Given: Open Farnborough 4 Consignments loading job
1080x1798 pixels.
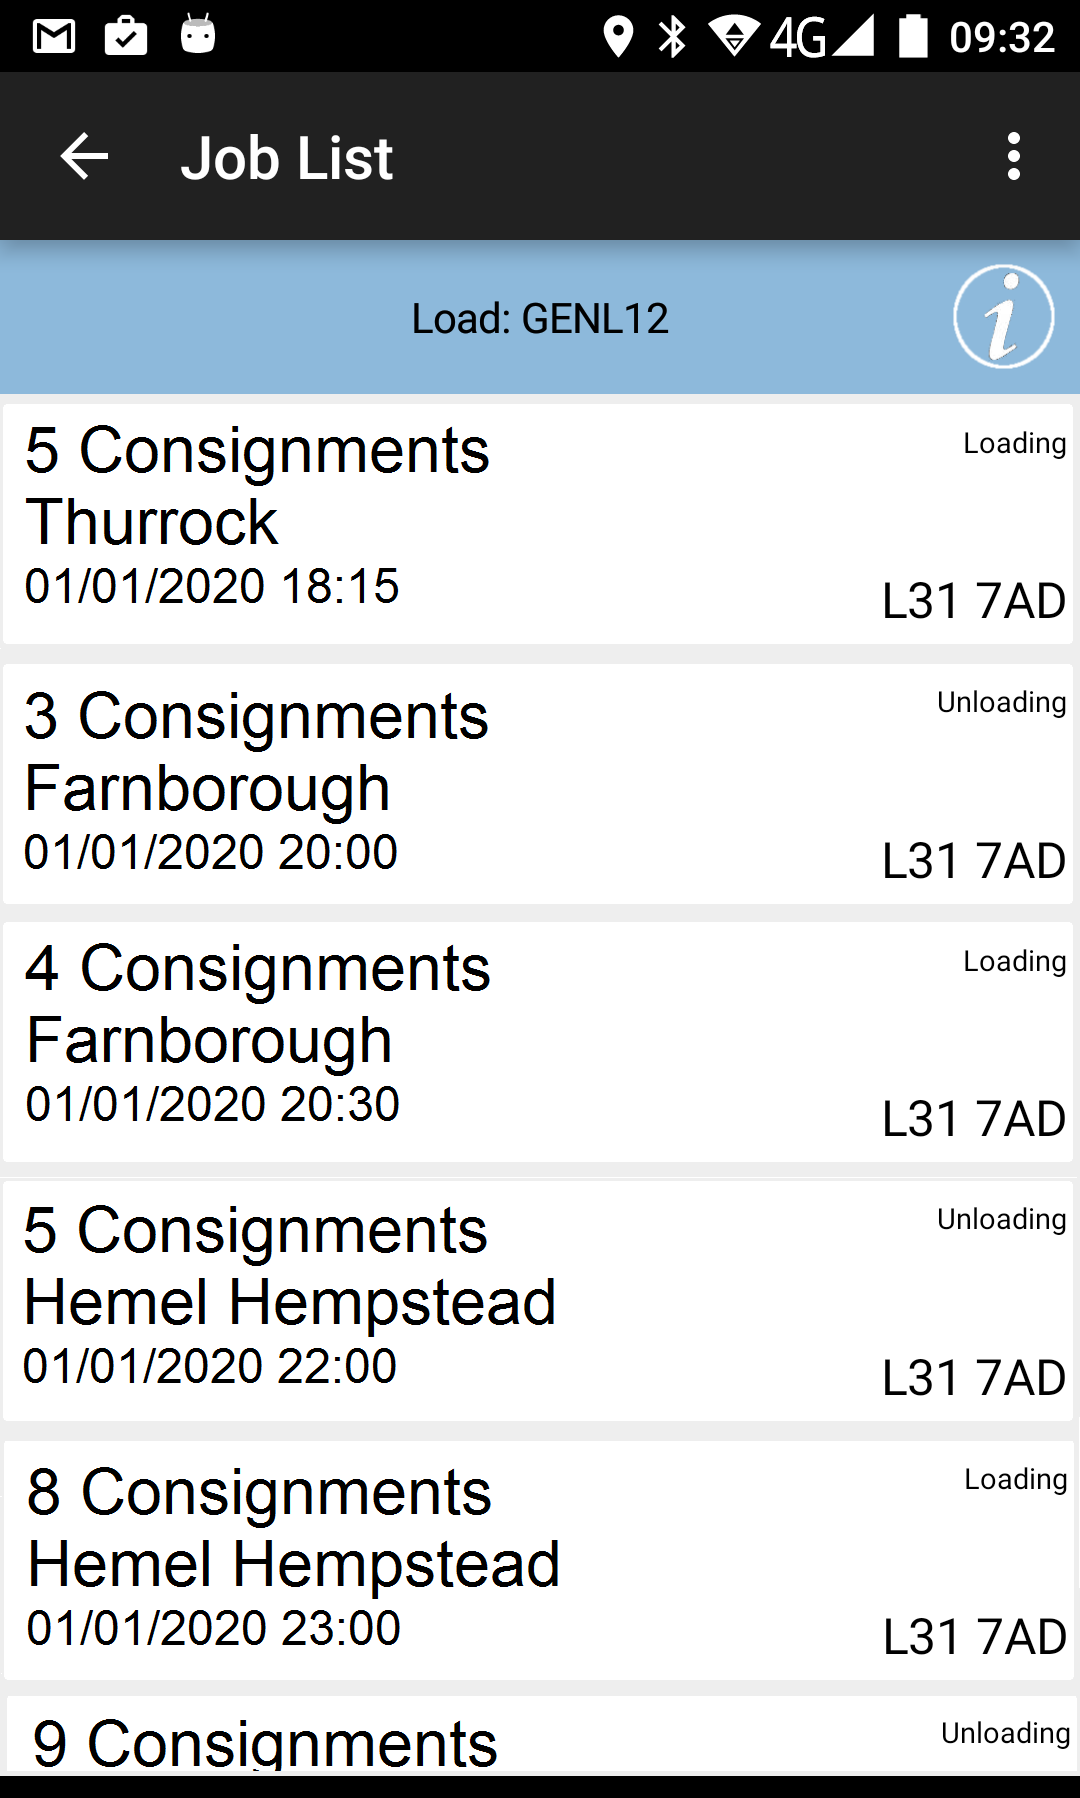Looking at the screenshot, I should pyautogui.click(x=538, y=1042).
